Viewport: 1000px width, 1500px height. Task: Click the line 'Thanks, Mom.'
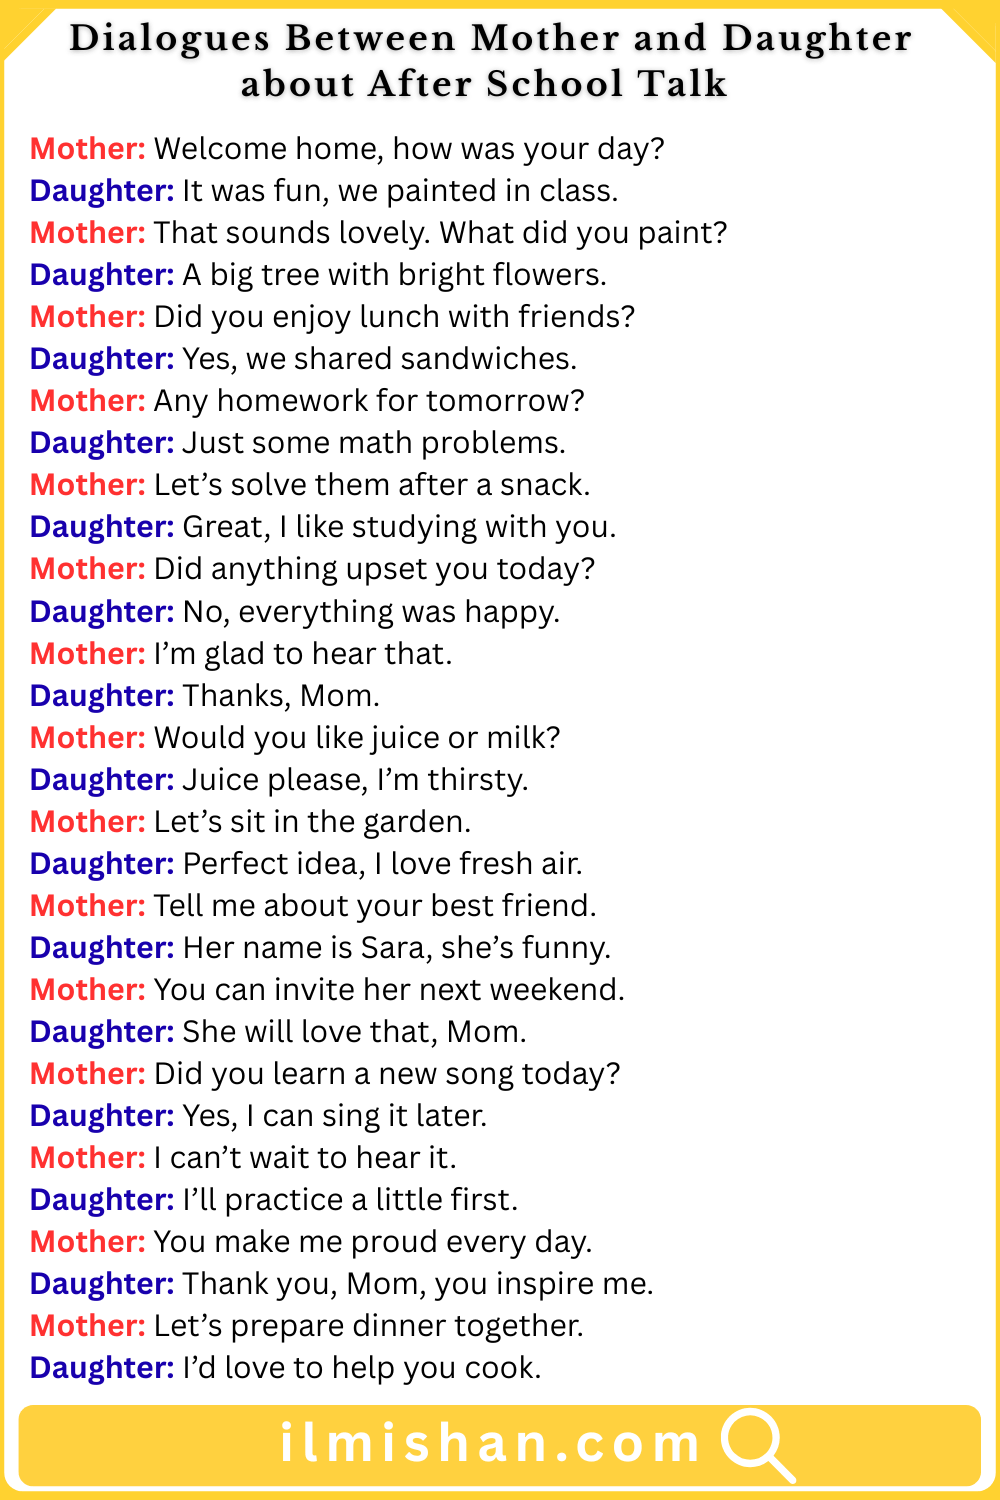(x=281, y=696)
